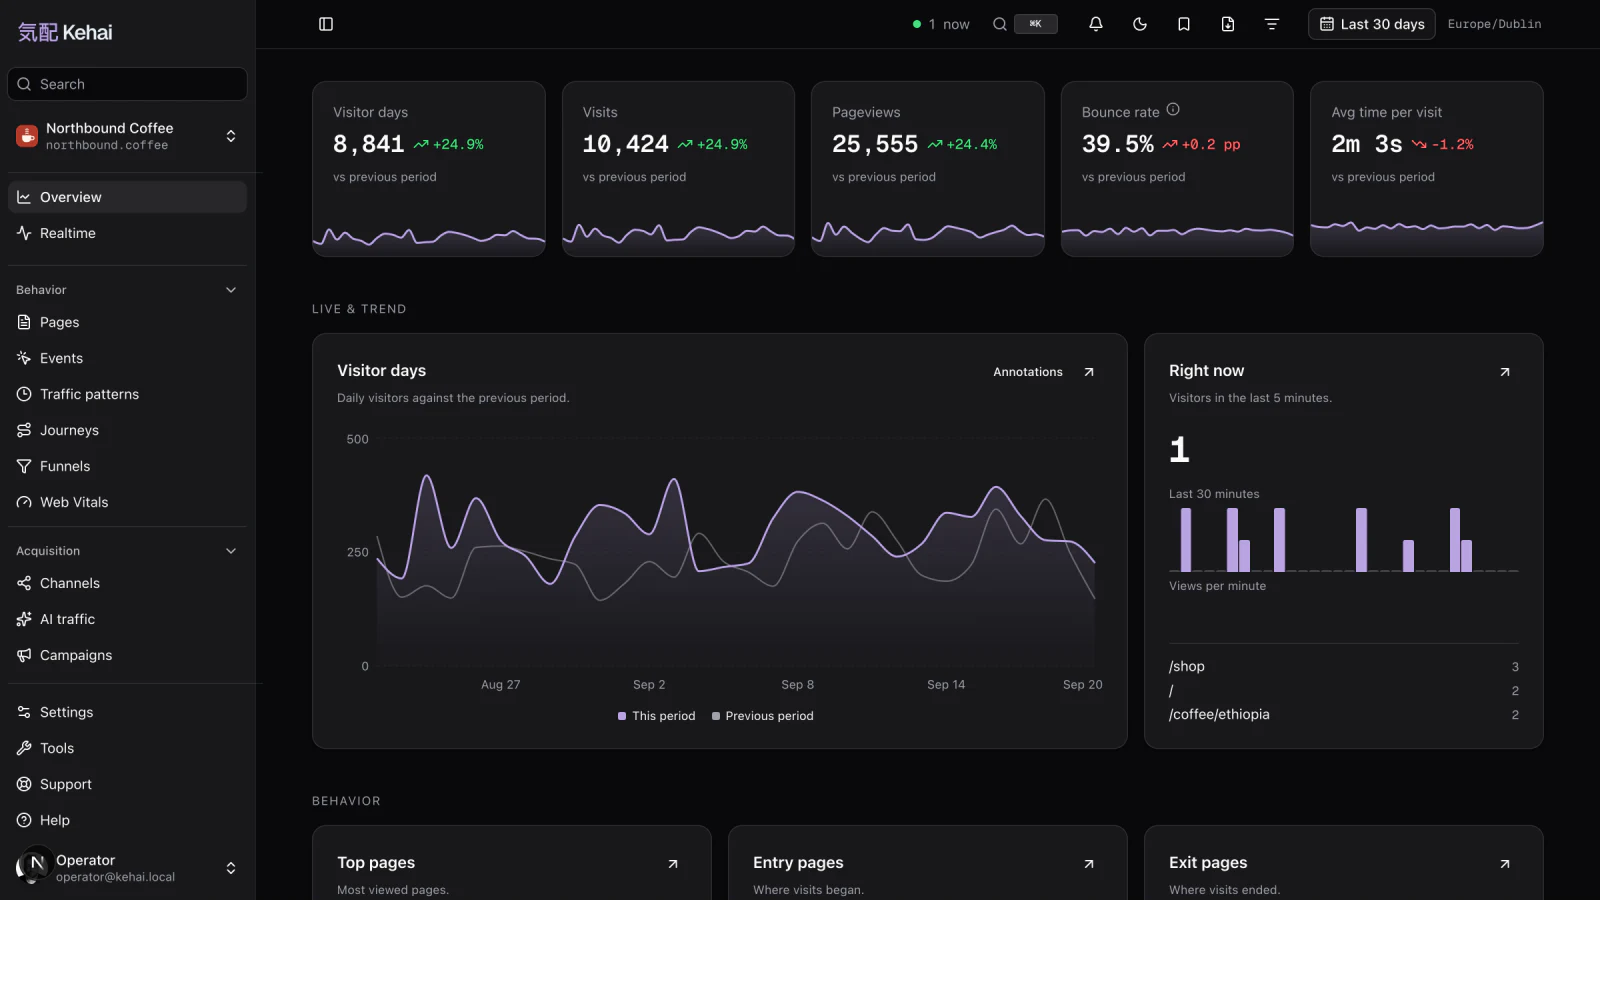Open the filters icon in top bar
1600x1000 pixels.
pos(1272,24)
